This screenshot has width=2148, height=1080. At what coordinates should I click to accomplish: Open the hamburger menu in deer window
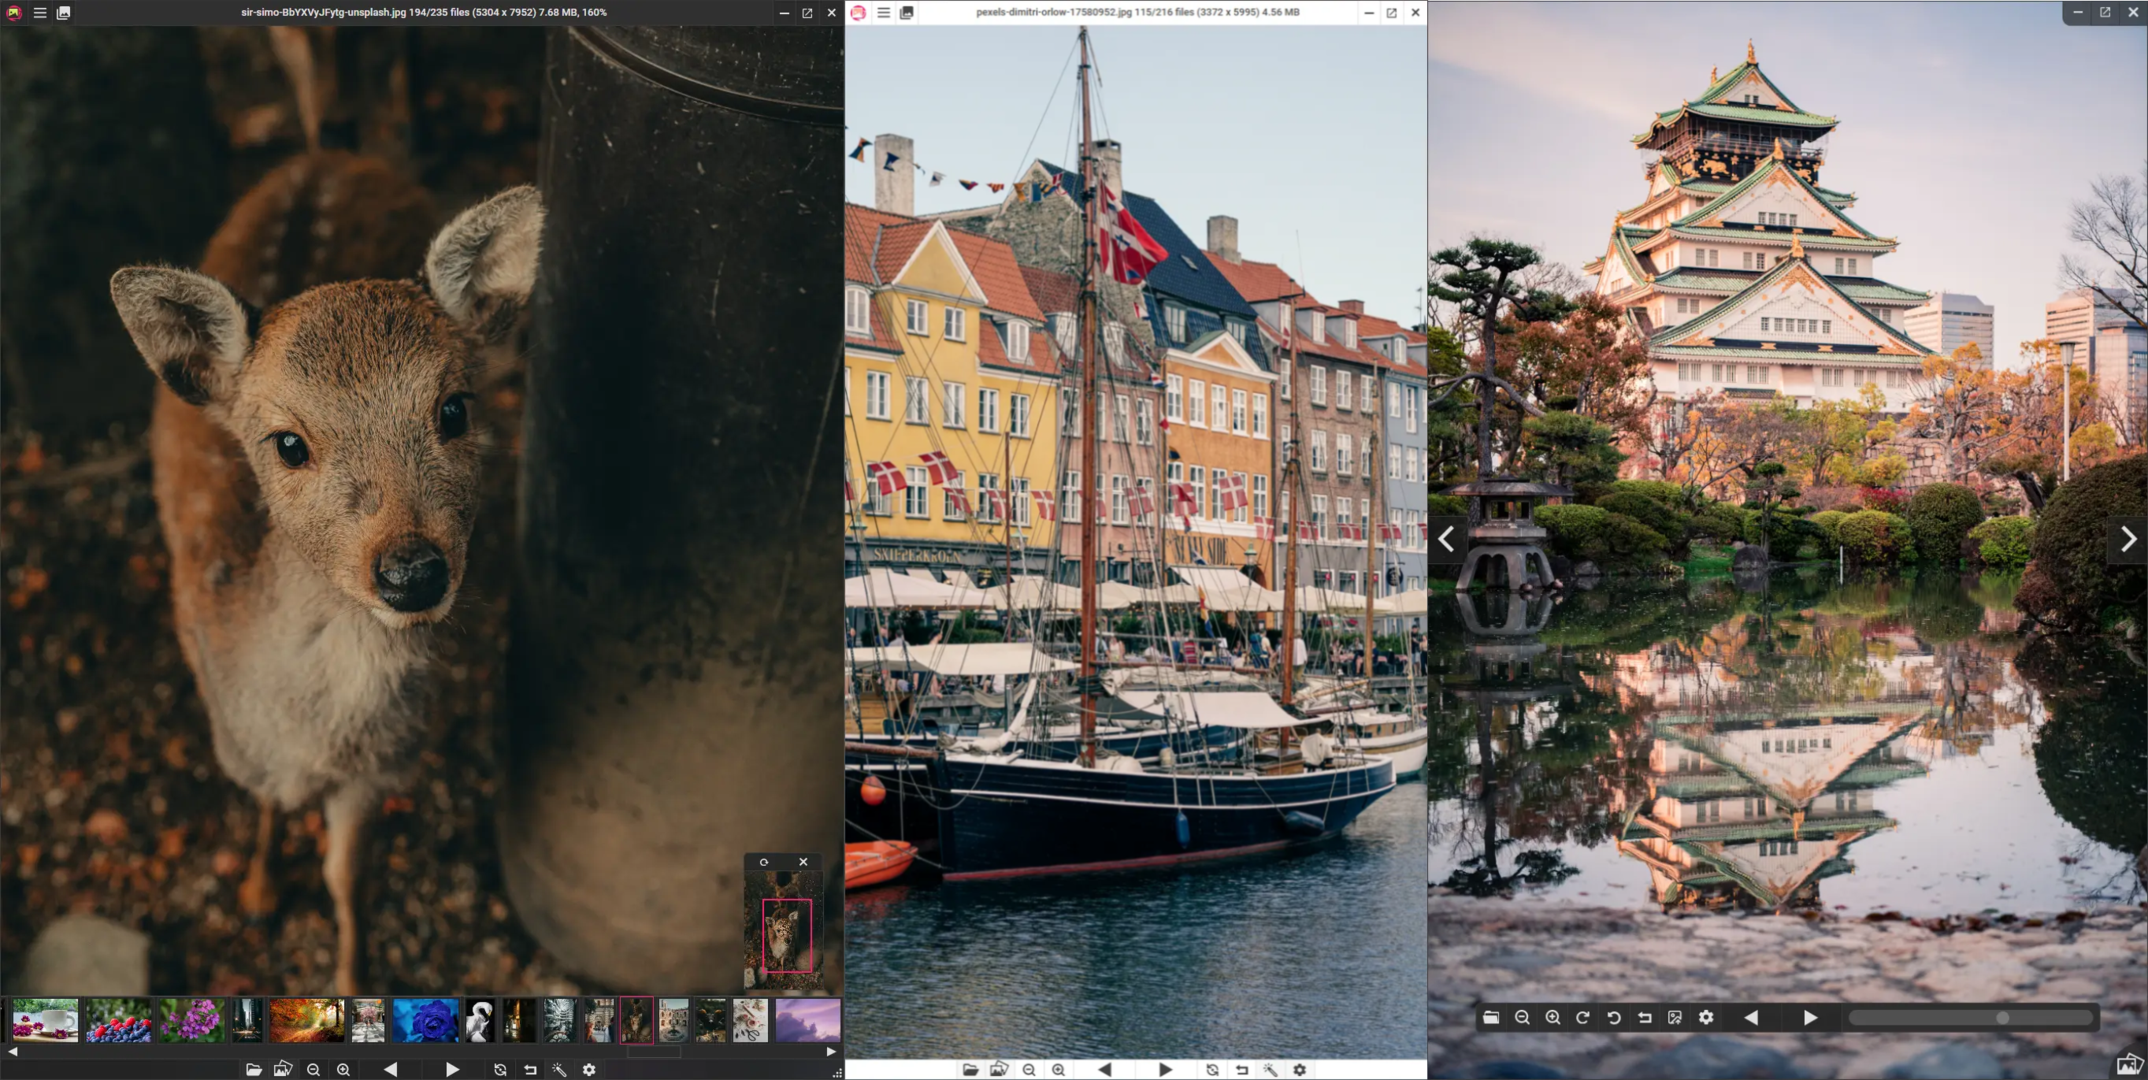click(40, 13)
